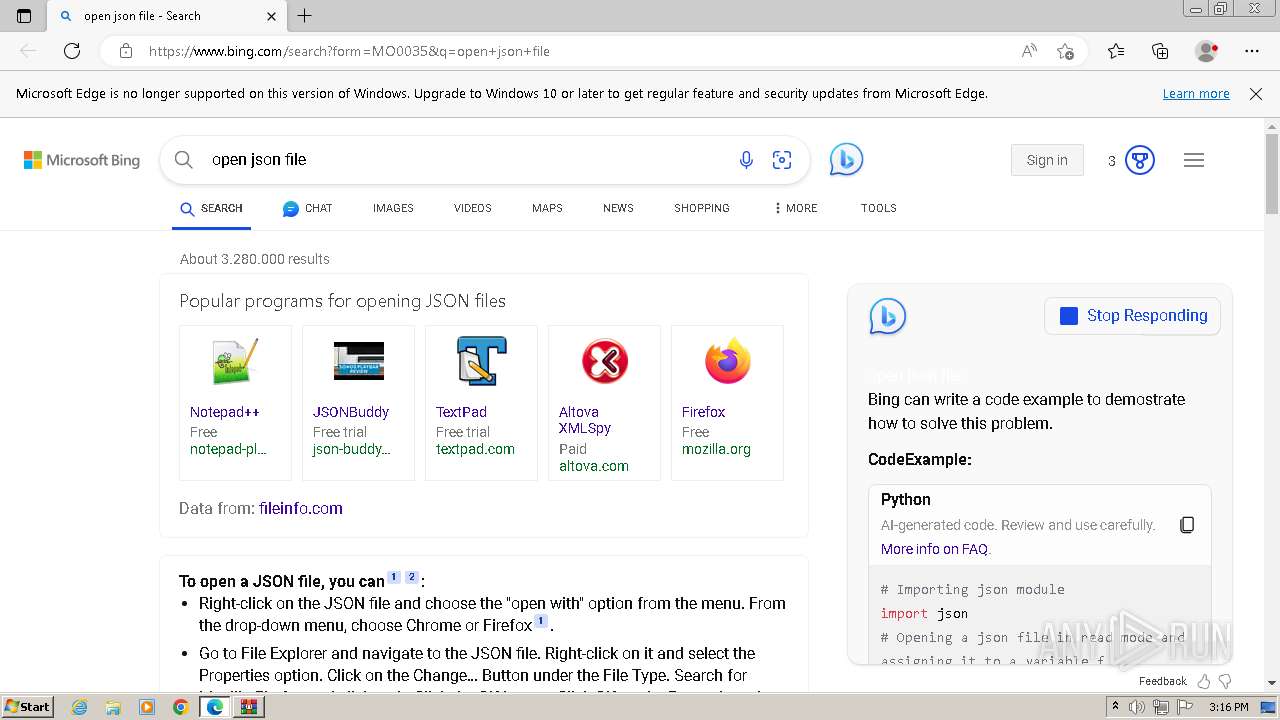The height and width of the screenshot is (720, 1280).
Task: Copy the Python code example
Action: [1187, 525]
